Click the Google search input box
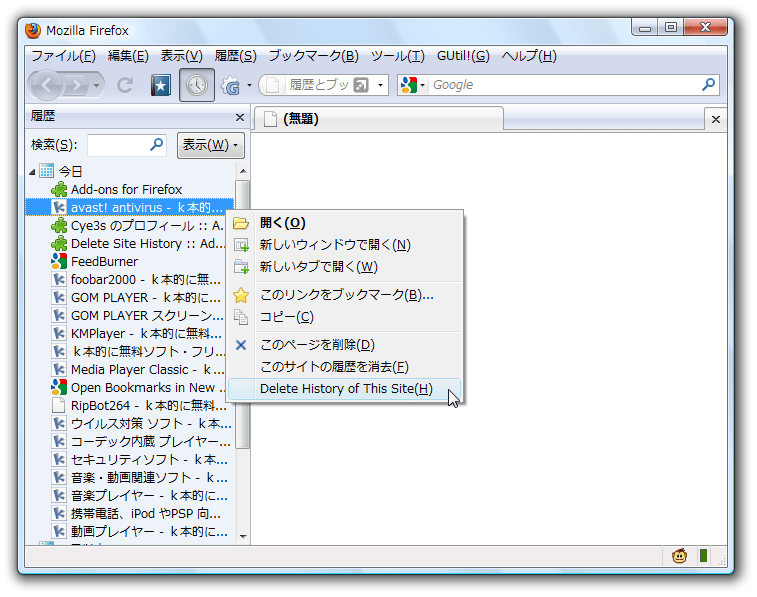The width and height of the screenshot is (757, 597). 565,85
